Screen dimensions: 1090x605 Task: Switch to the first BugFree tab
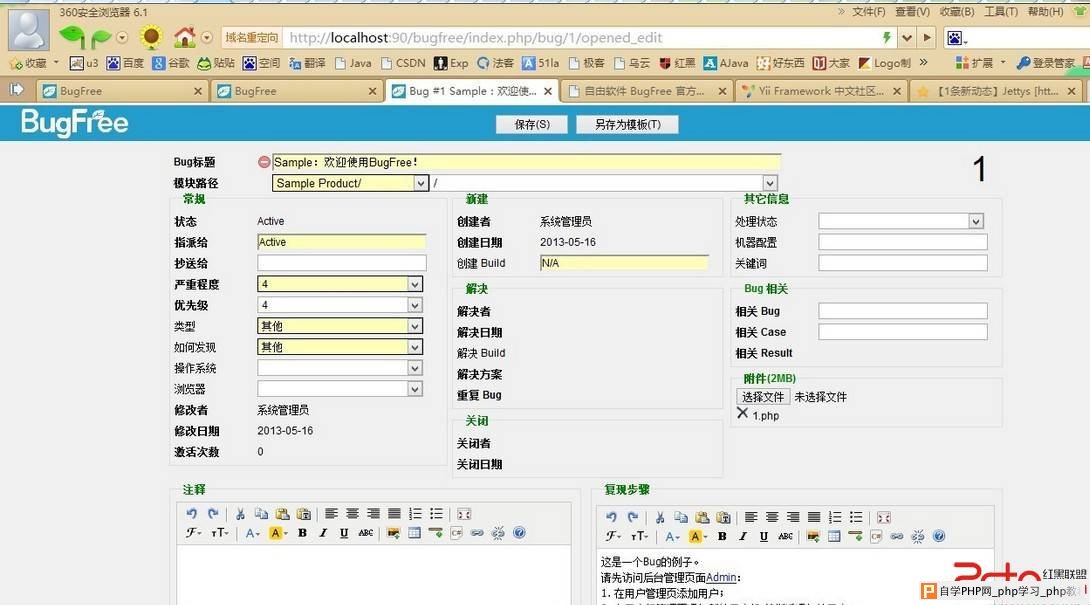pyautogui.click(x=122, y=91)
